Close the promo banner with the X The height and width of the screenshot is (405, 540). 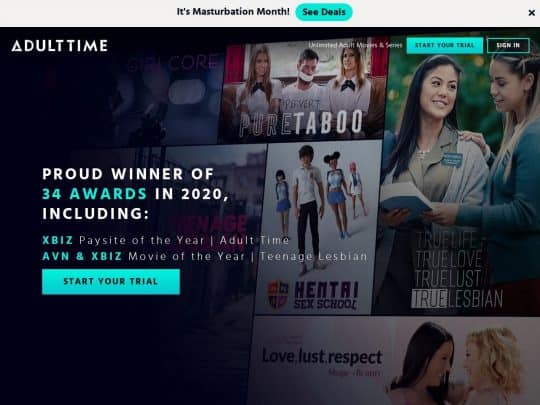coord(531,13)
